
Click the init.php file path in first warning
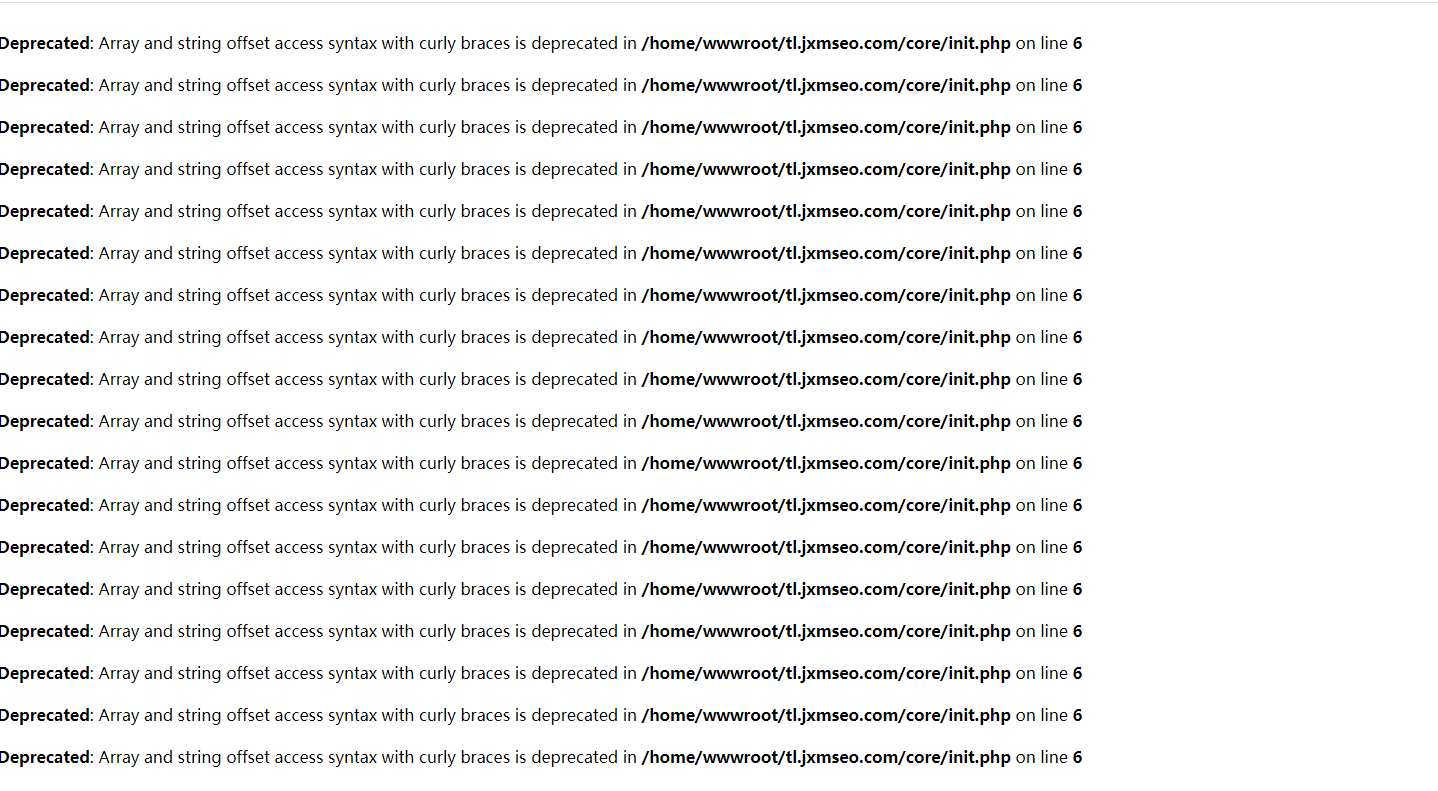826,44
